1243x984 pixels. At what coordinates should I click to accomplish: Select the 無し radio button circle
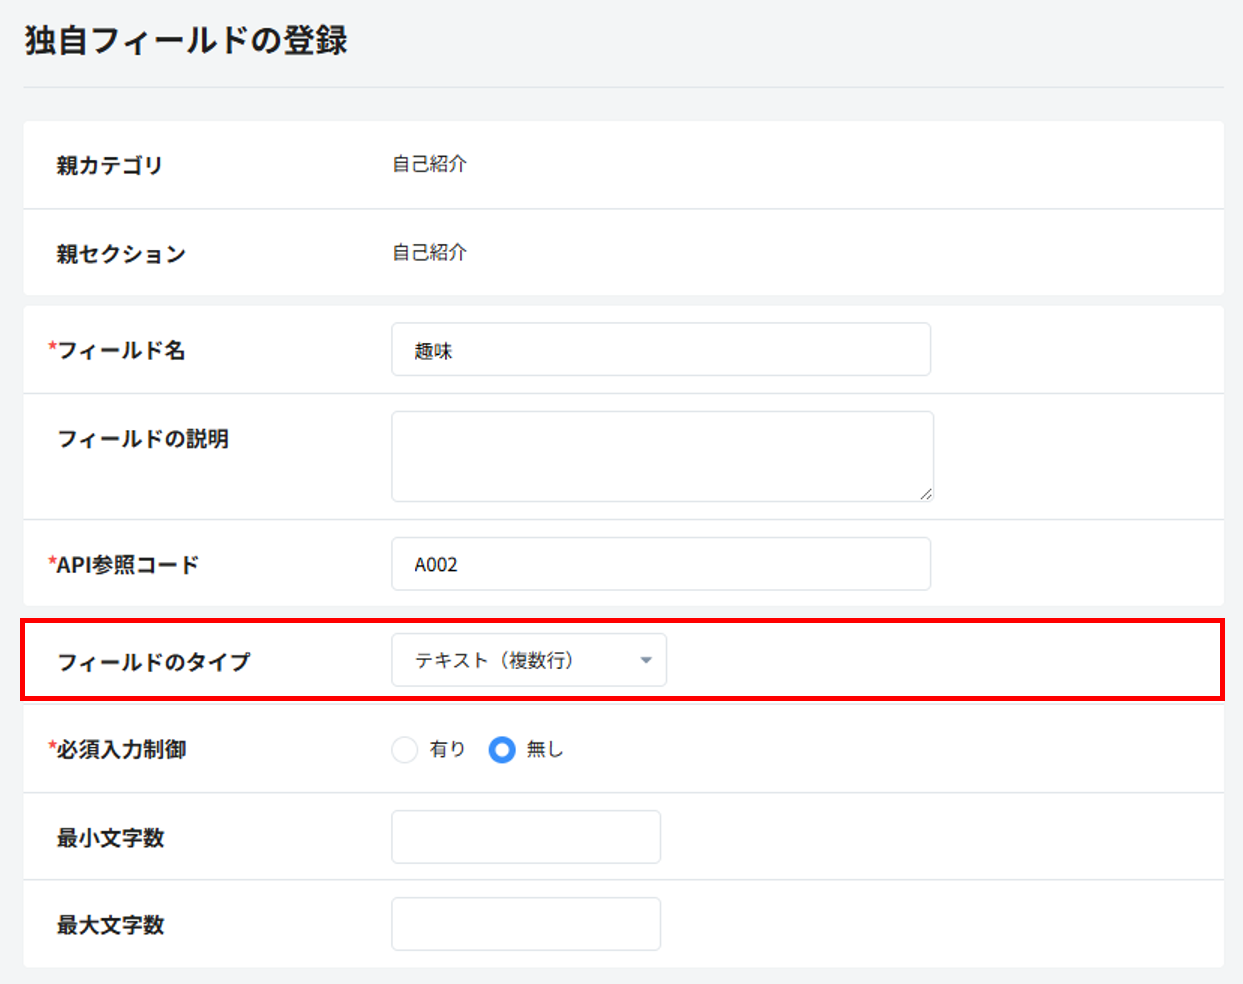click(502, 749)
